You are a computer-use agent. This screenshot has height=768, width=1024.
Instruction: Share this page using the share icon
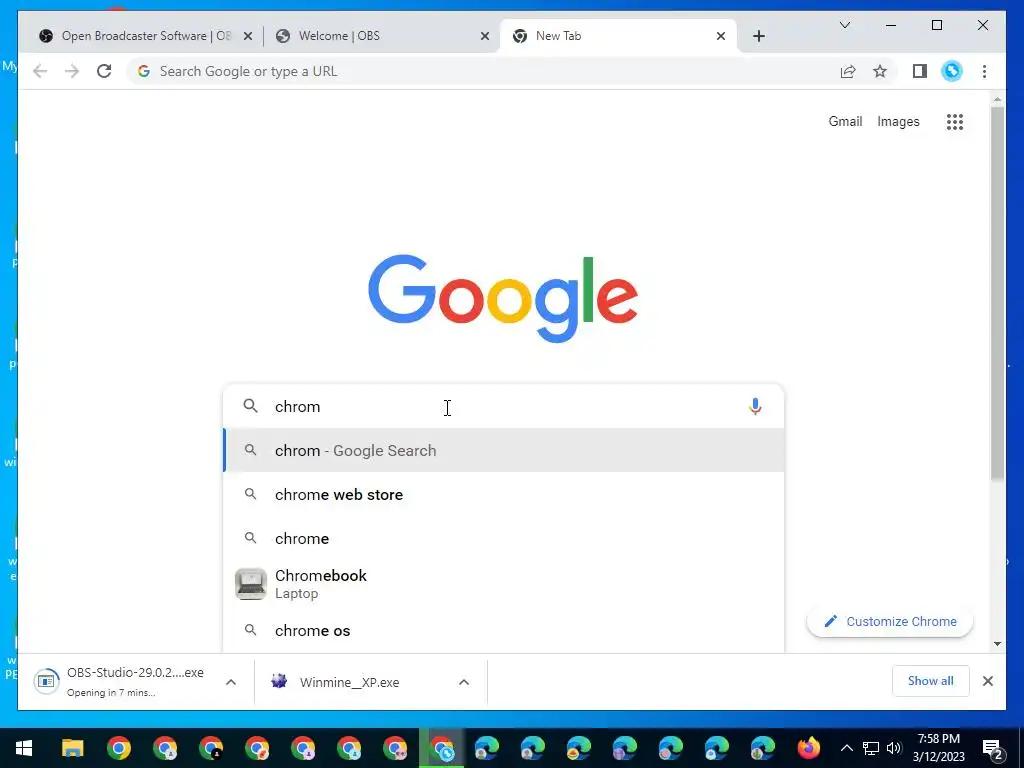point(848,71)
